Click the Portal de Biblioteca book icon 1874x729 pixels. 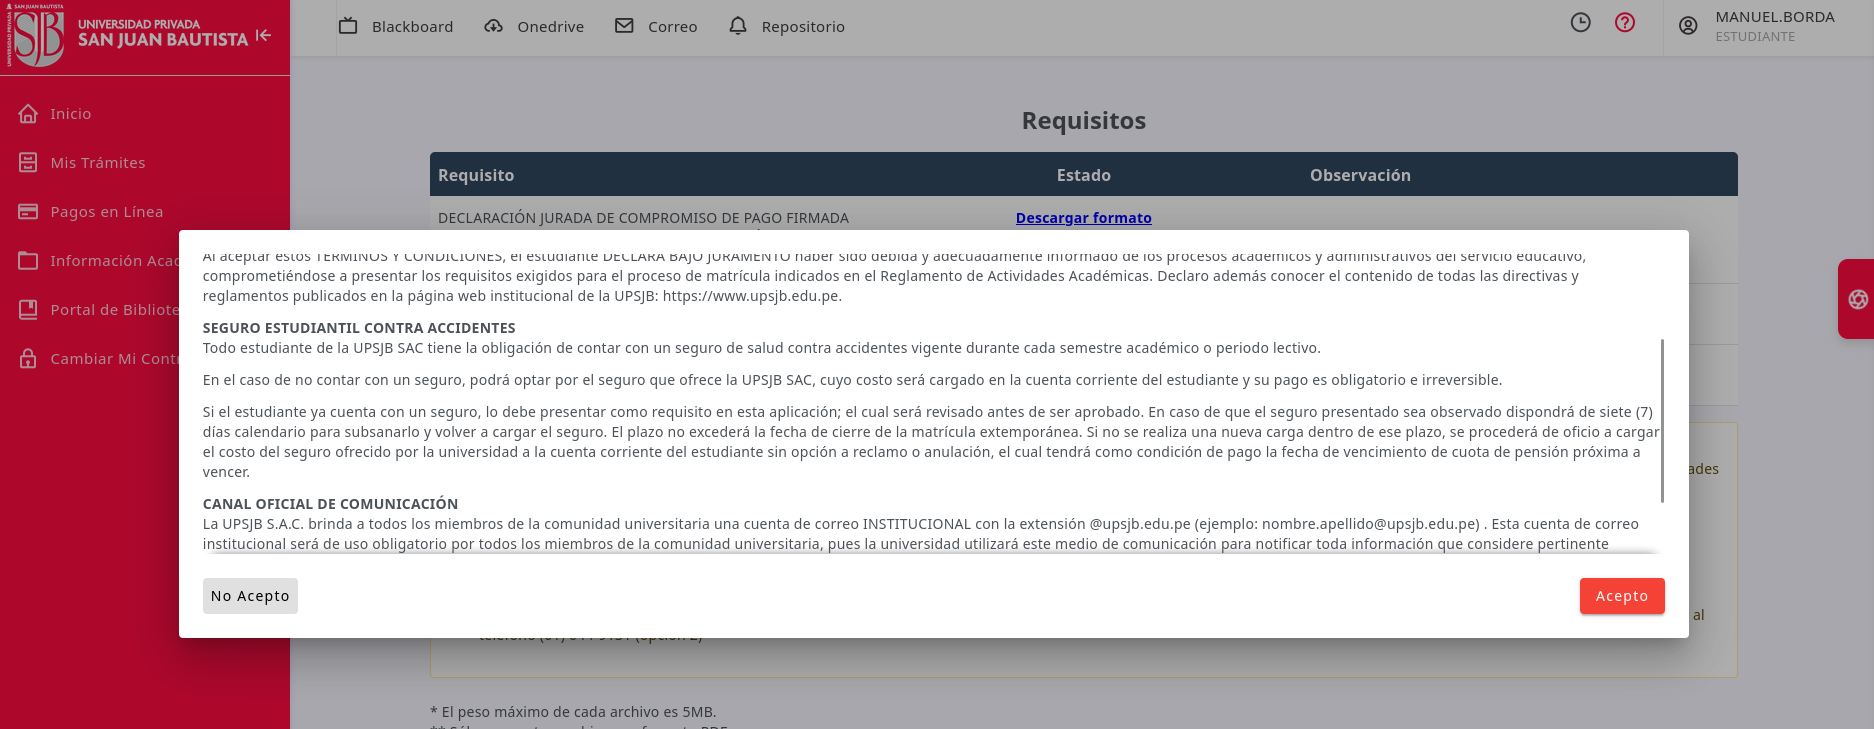click(x=28, y=310)
